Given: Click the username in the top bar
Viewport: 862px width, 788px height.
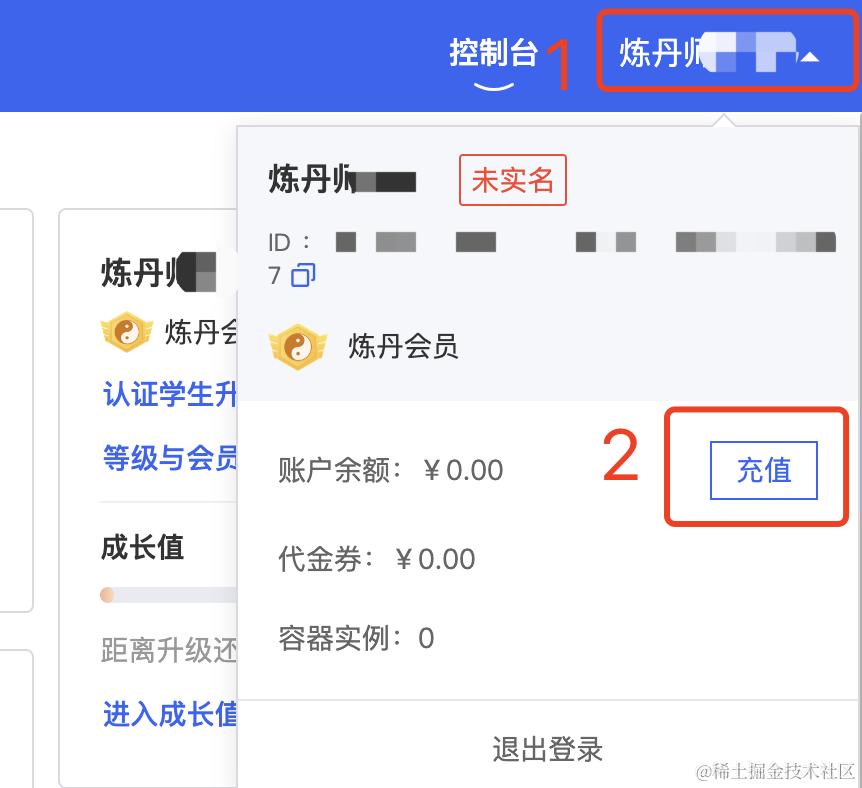Looking at the screenshot, I should pos(708,53).
